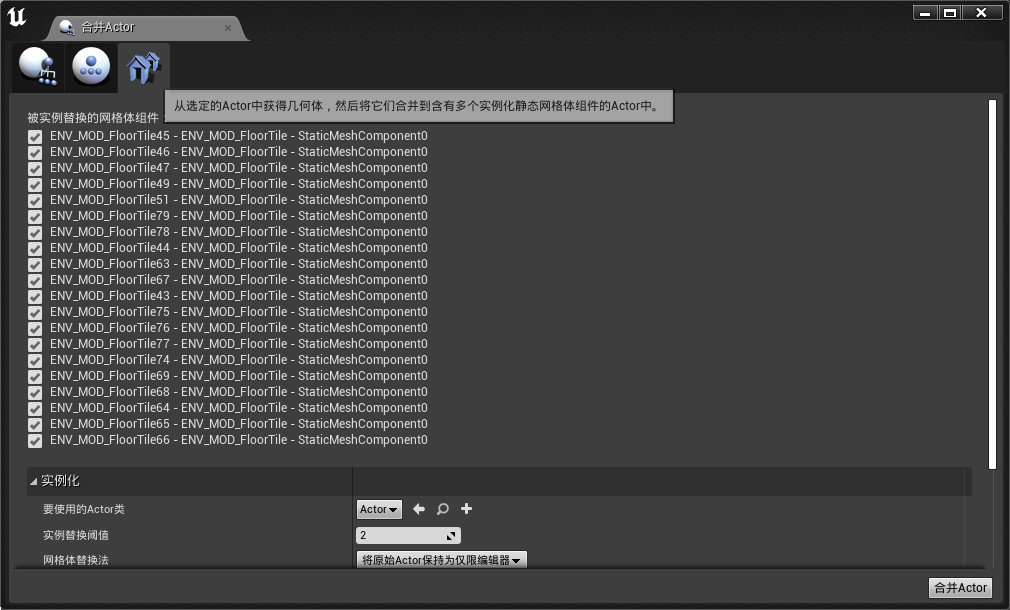Open the Actor class dropdown
Viewport: 1010px width, 610px height.
pyautogui.click(x=378, y=509)
